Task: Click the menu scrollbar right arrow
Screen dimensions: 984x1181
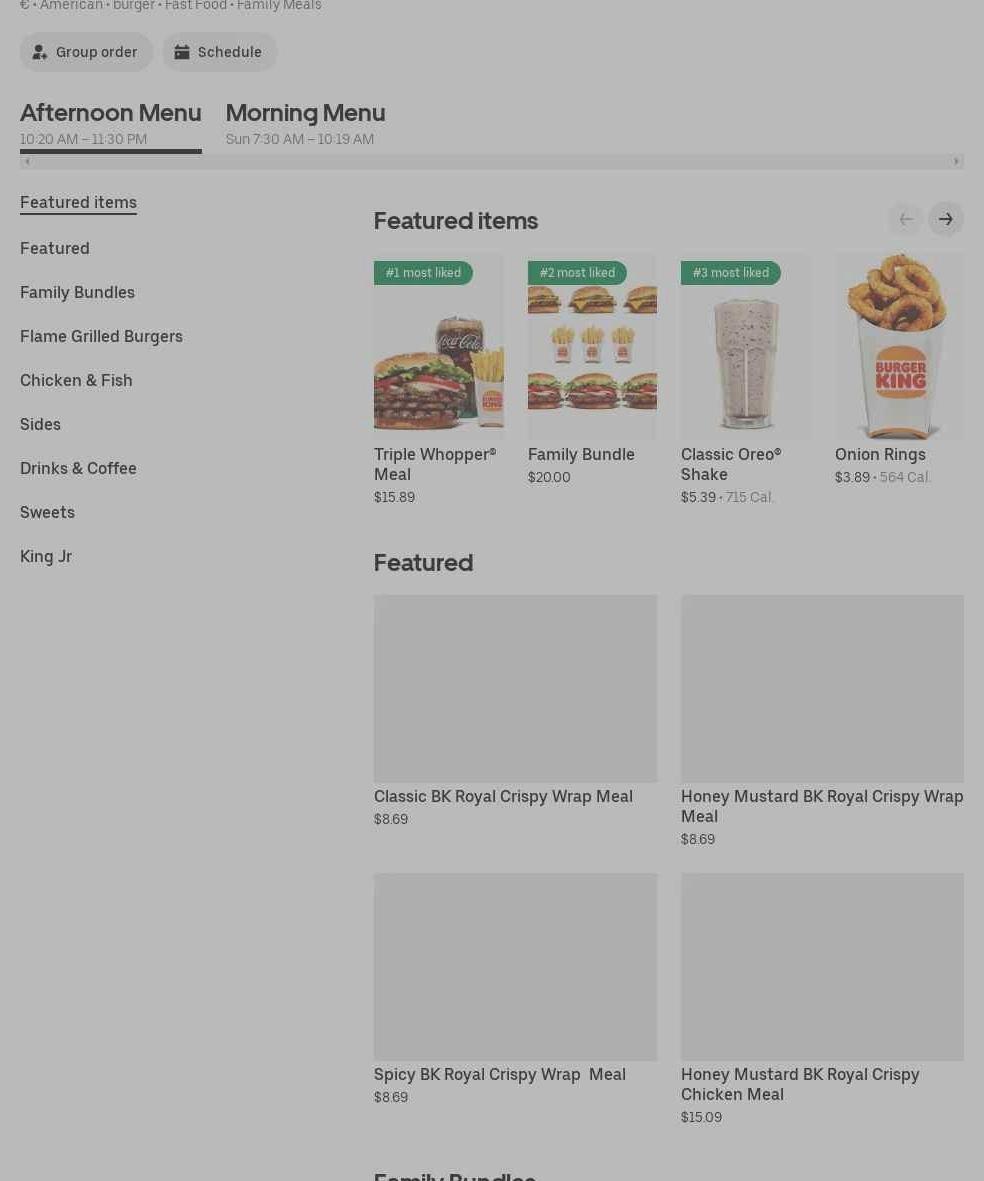Action: 957,161
